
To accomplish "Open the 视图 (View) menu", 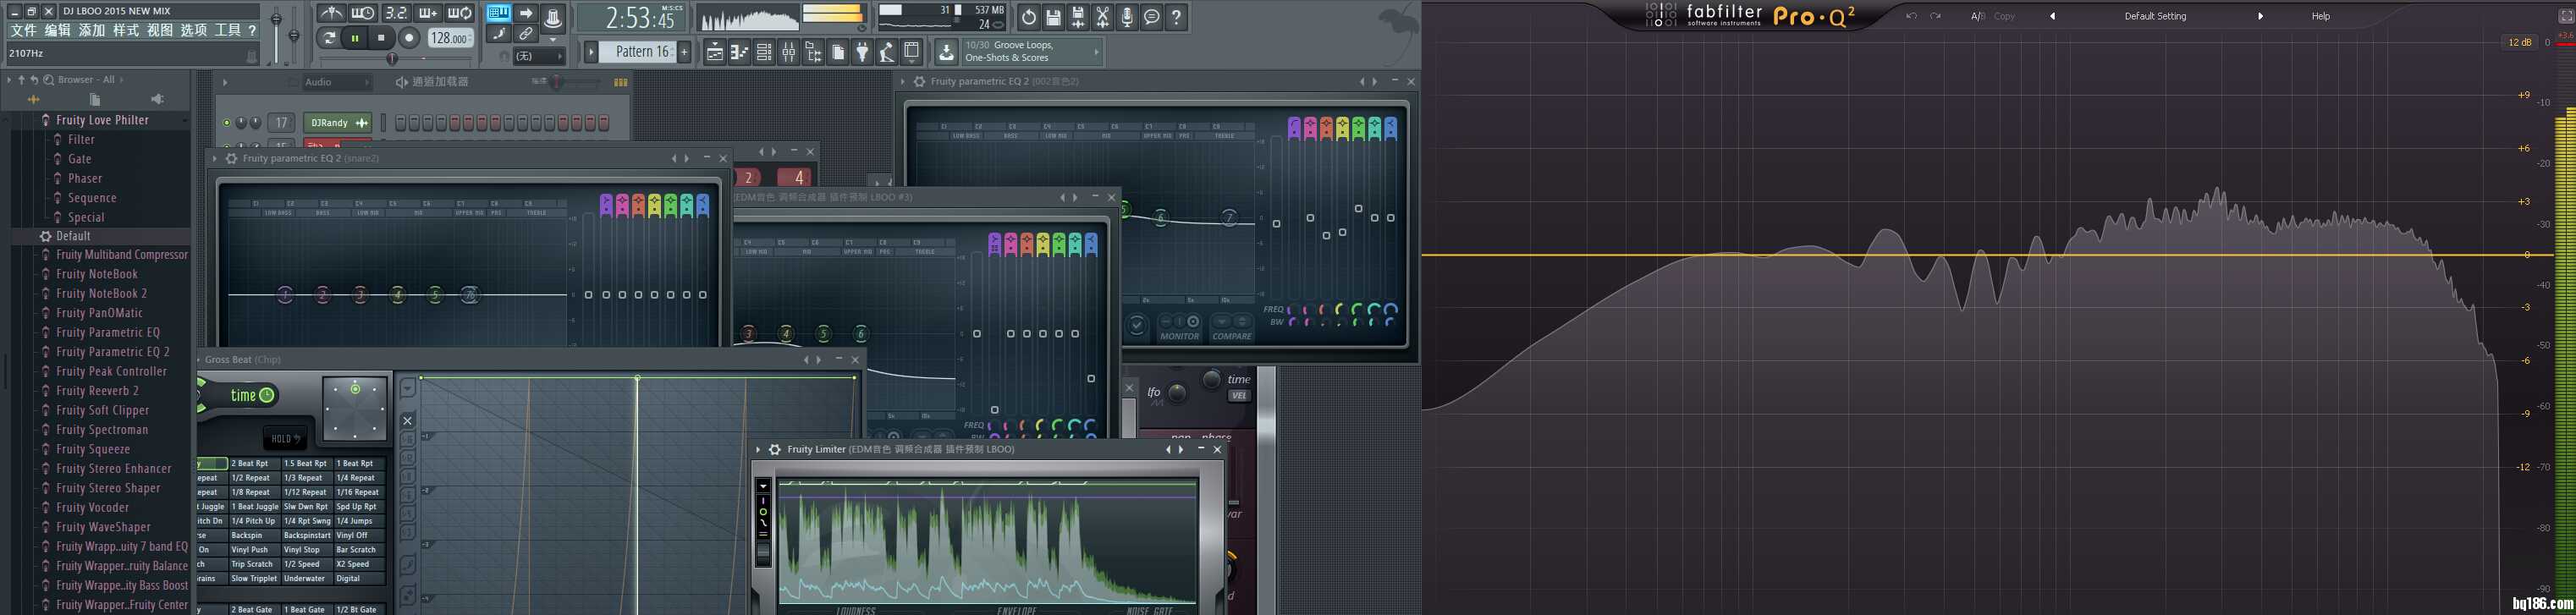I will (160, 30).
